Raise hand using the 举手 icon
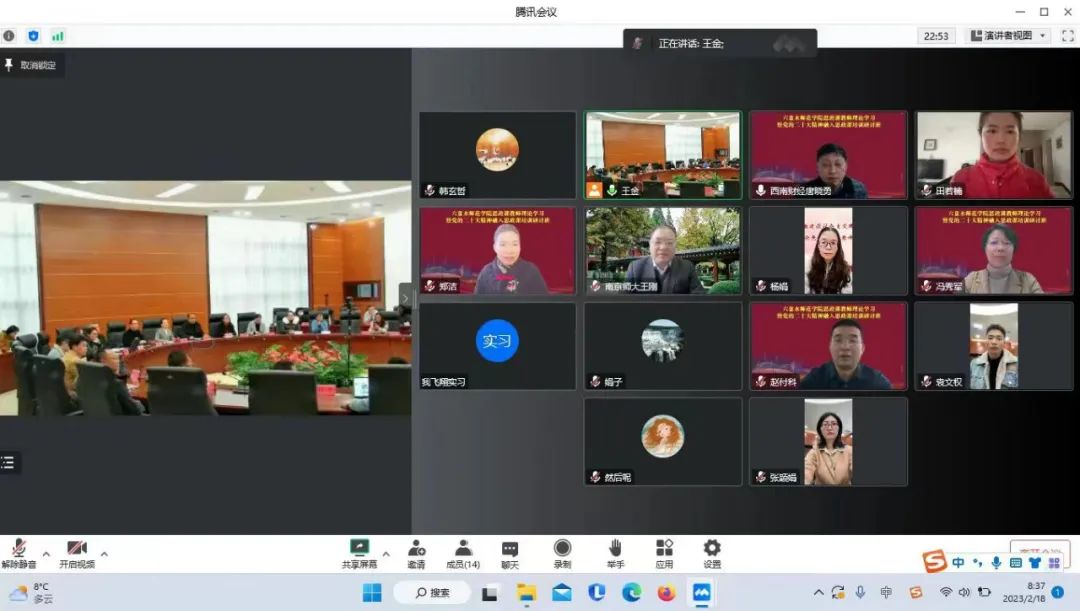 click(x=615, y=550)
